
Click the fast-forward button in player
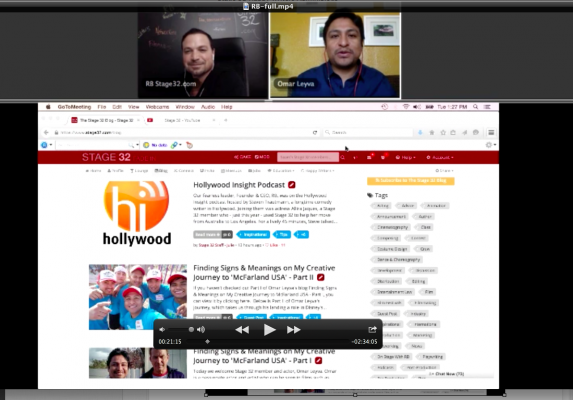pyautogui.click(x=293, y=330)
